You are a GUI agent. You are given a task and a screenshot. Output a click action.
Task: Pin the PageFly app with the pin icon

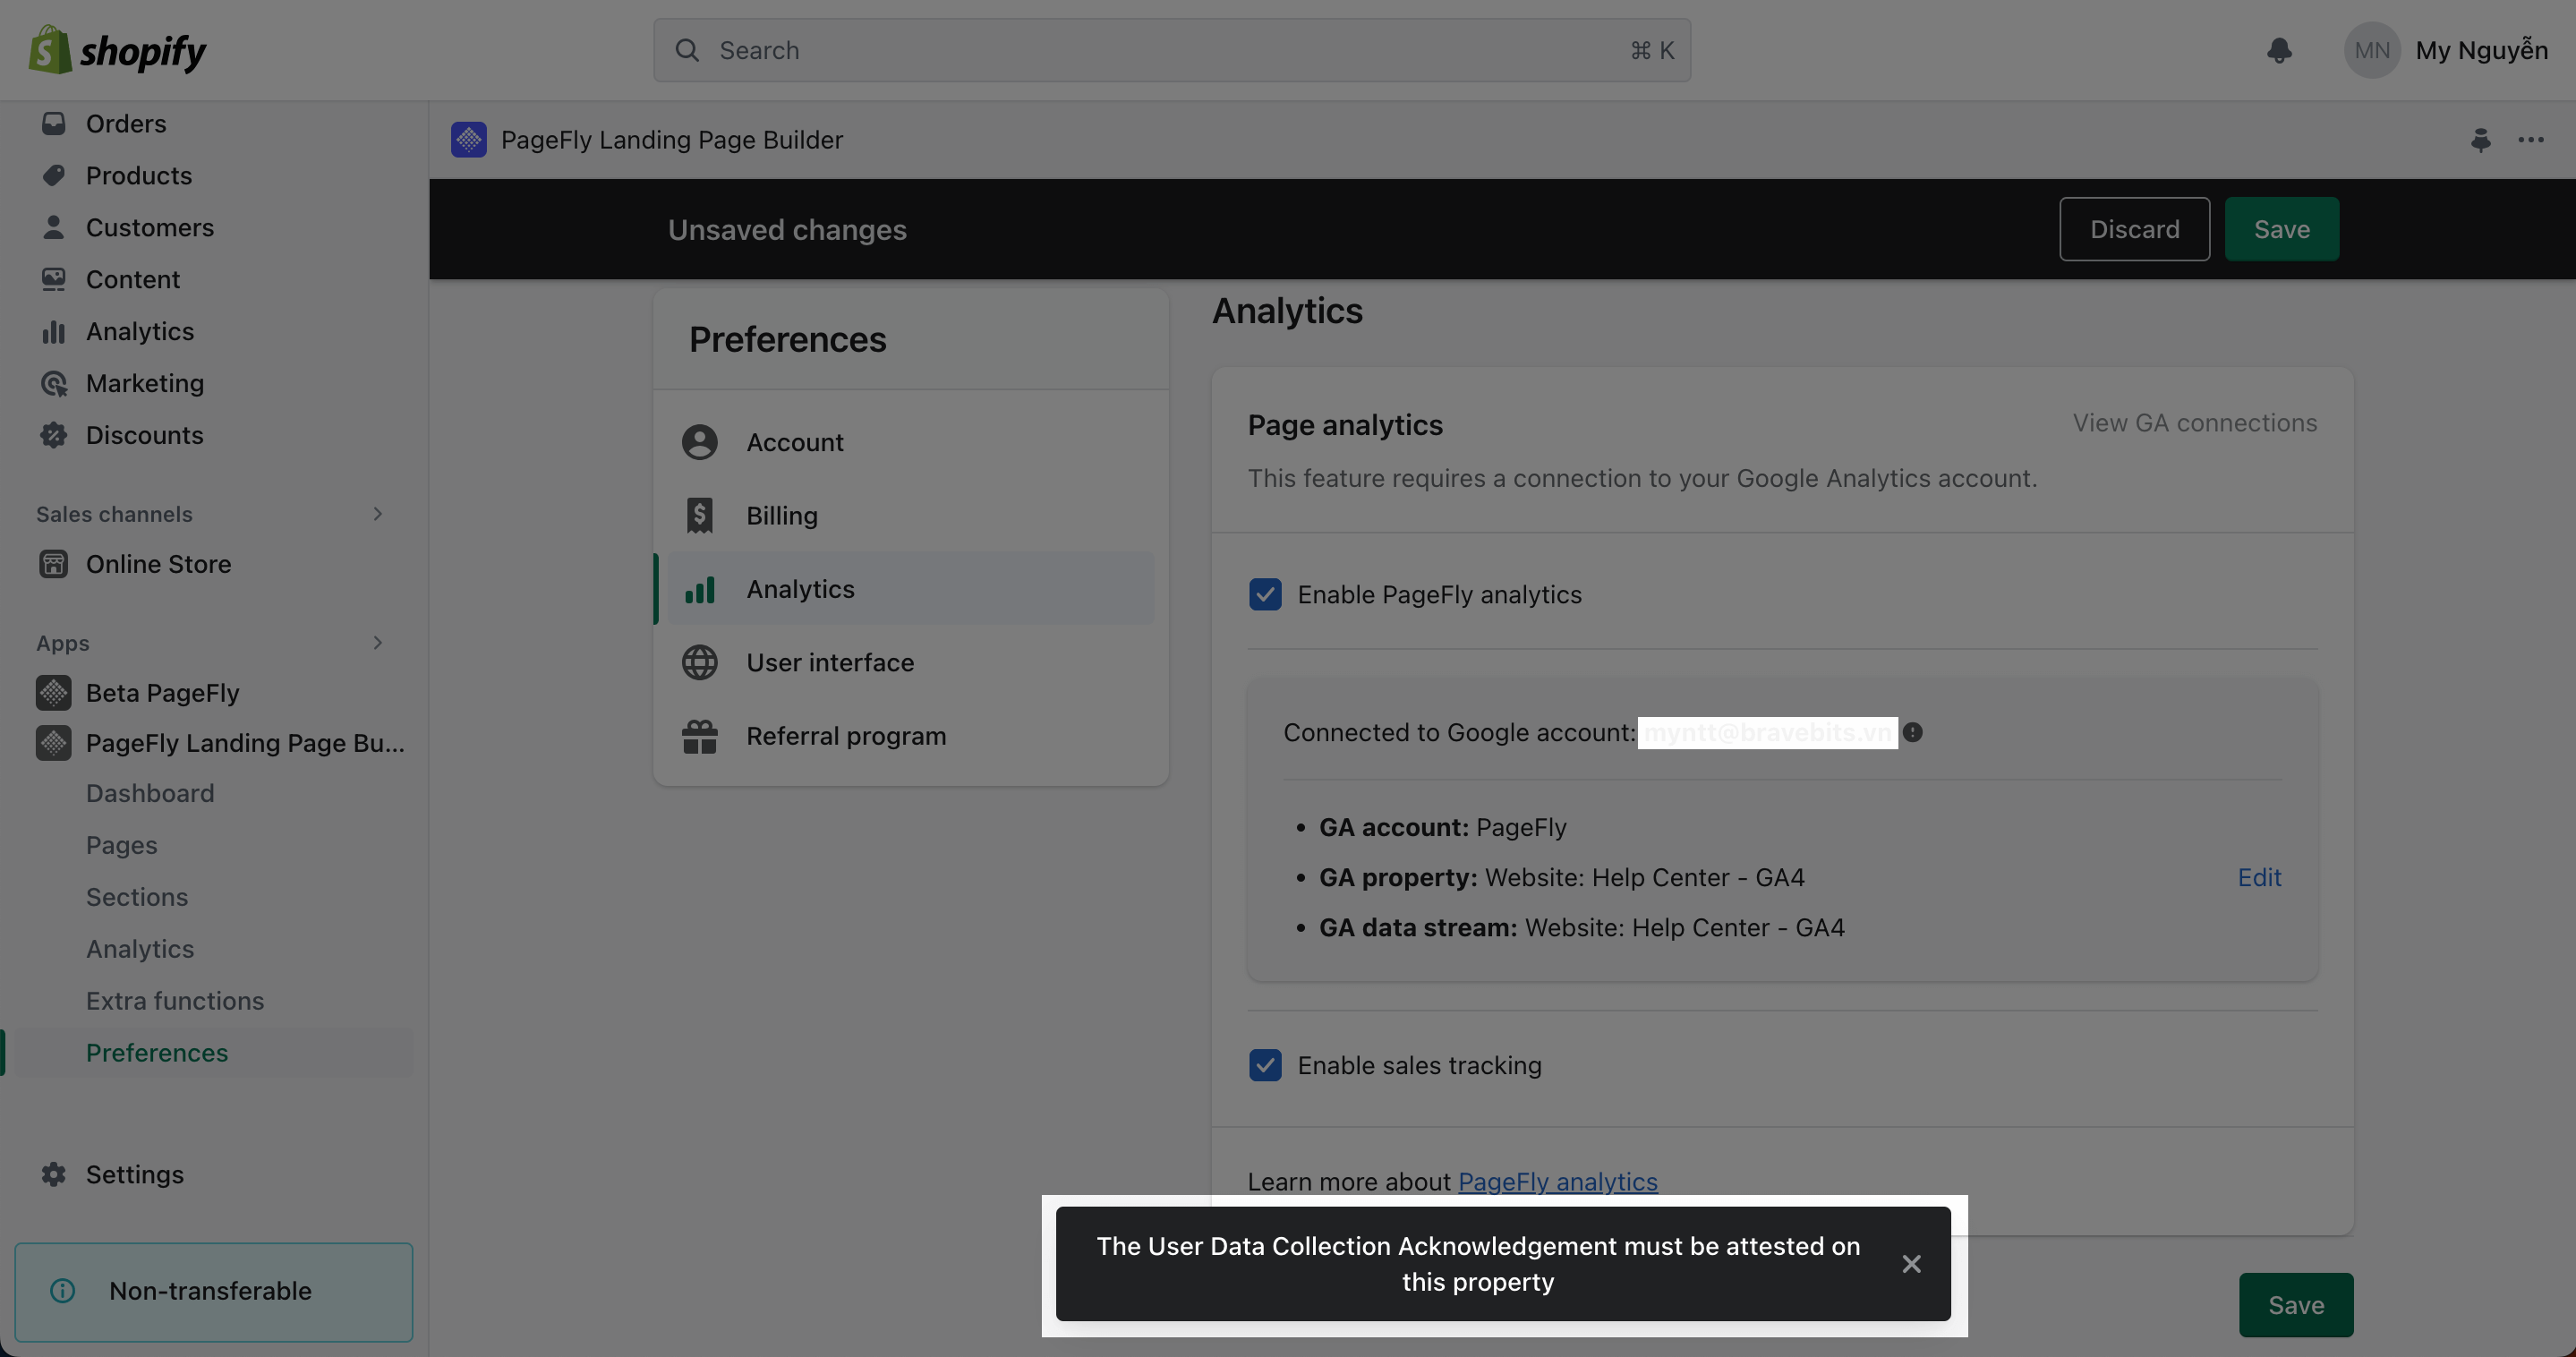click(x=2481, y=139)
